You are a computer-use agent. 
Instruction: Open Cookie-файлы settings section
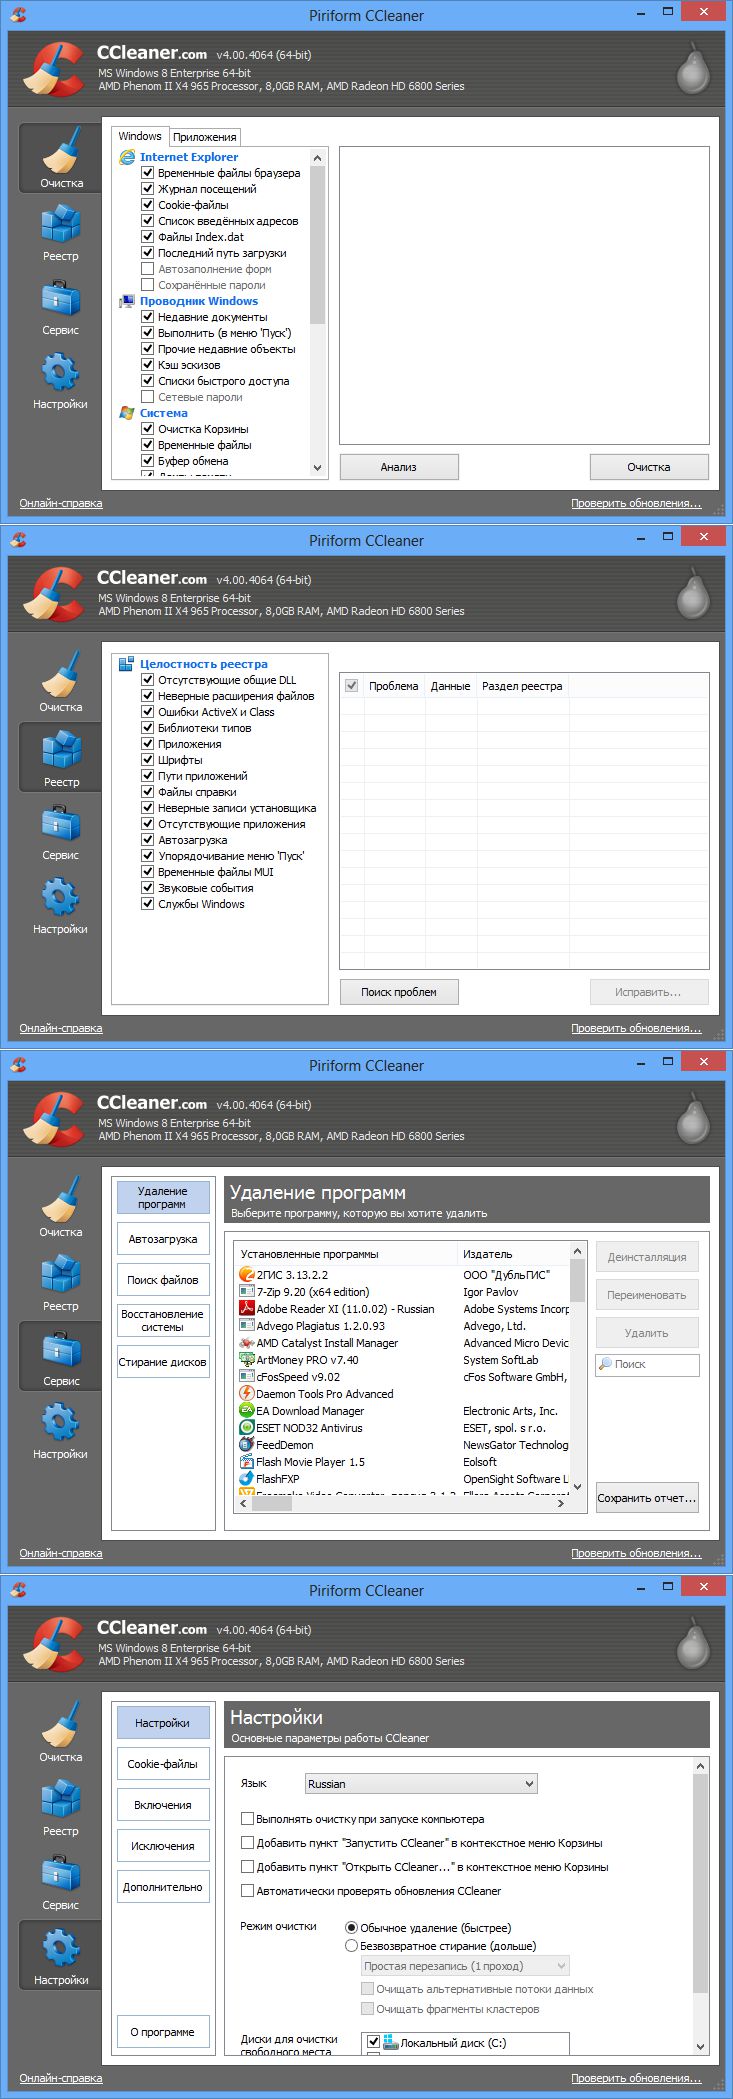pyautogui.click(x=163, y=1764)
